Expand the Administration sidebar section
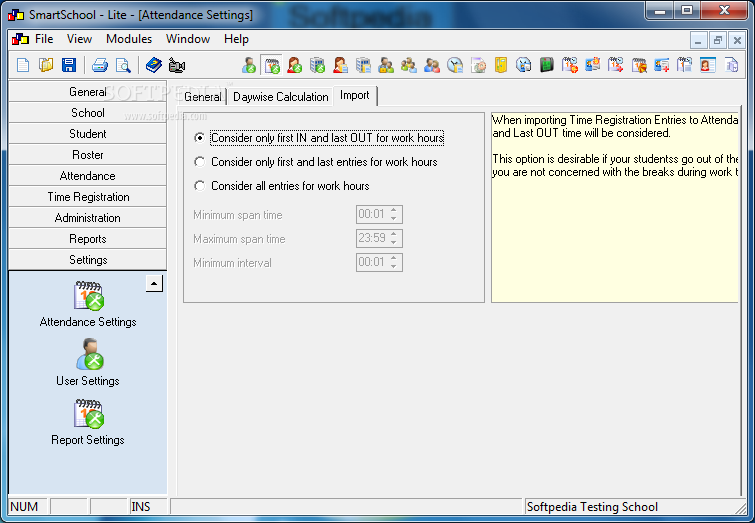 tap(88, 218)
